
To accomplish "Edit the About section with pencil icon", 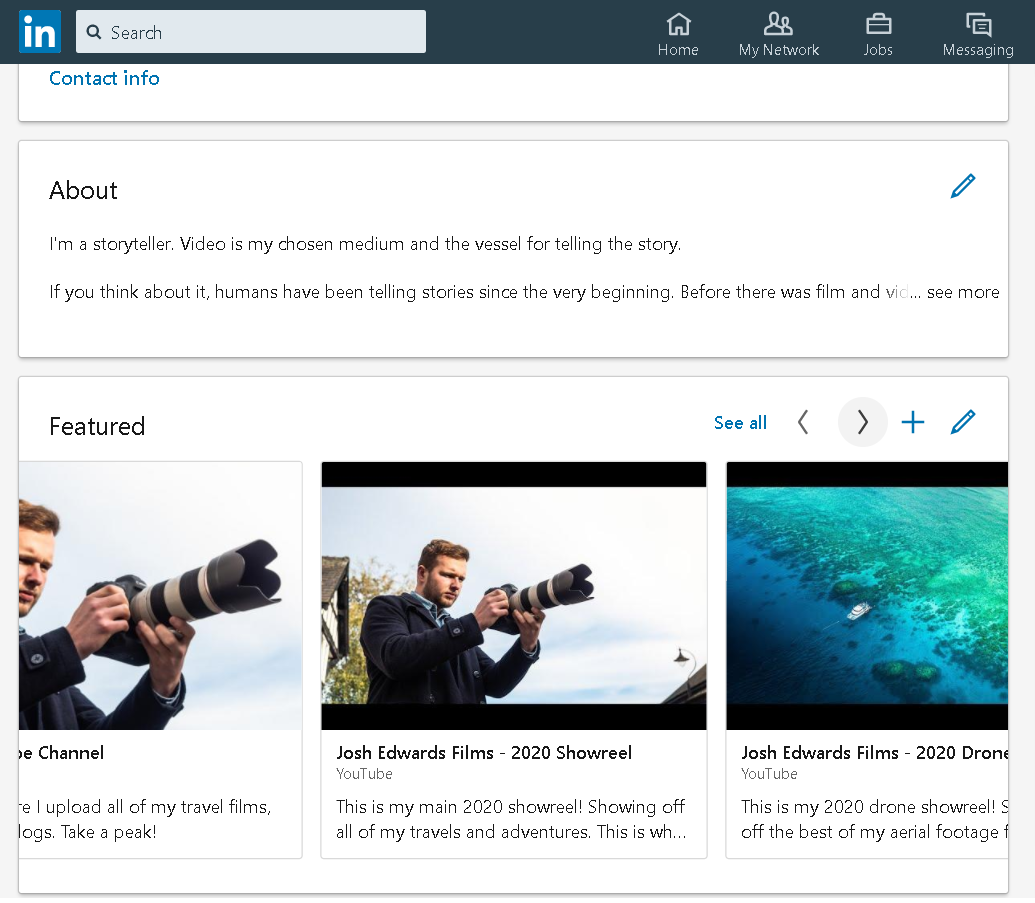I will [x=962, y=186].
